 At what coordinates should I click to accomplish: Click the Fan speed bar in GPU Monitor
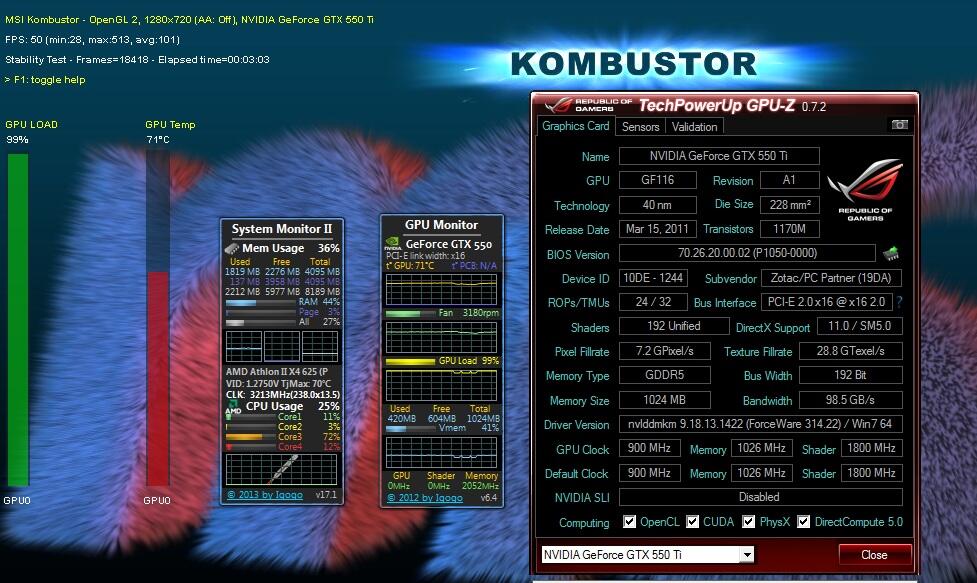[411, 313]
